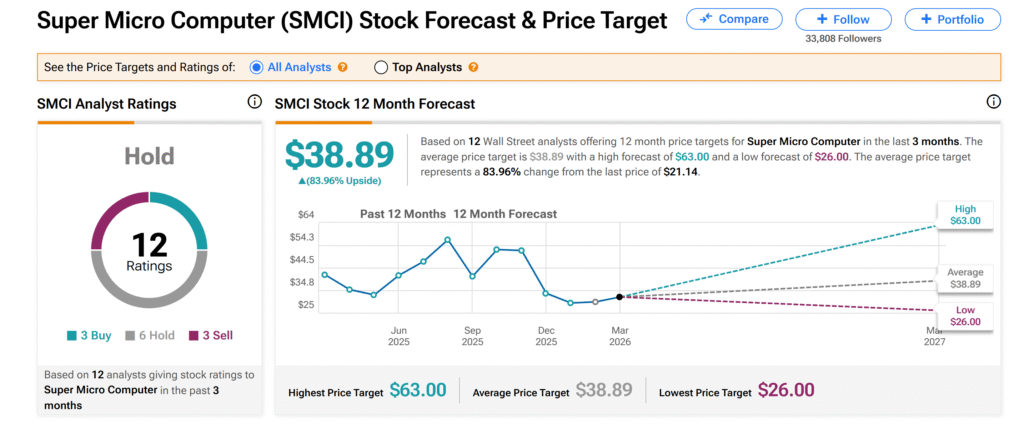1024x433 pixels.
Task: Click help icon next to All Analysts
Action: click(x=343, y=68)
